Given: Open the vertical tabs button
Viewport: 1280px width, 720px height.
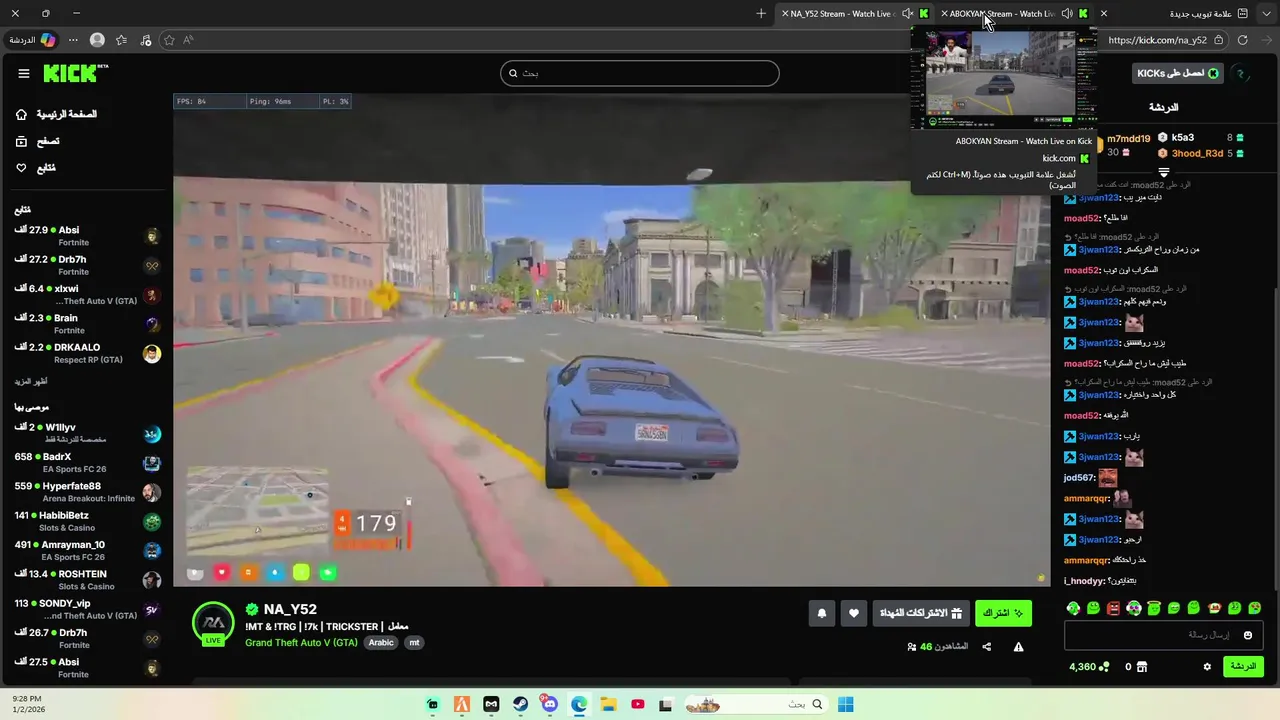Looking at the screenshot, I should 1243,13.
